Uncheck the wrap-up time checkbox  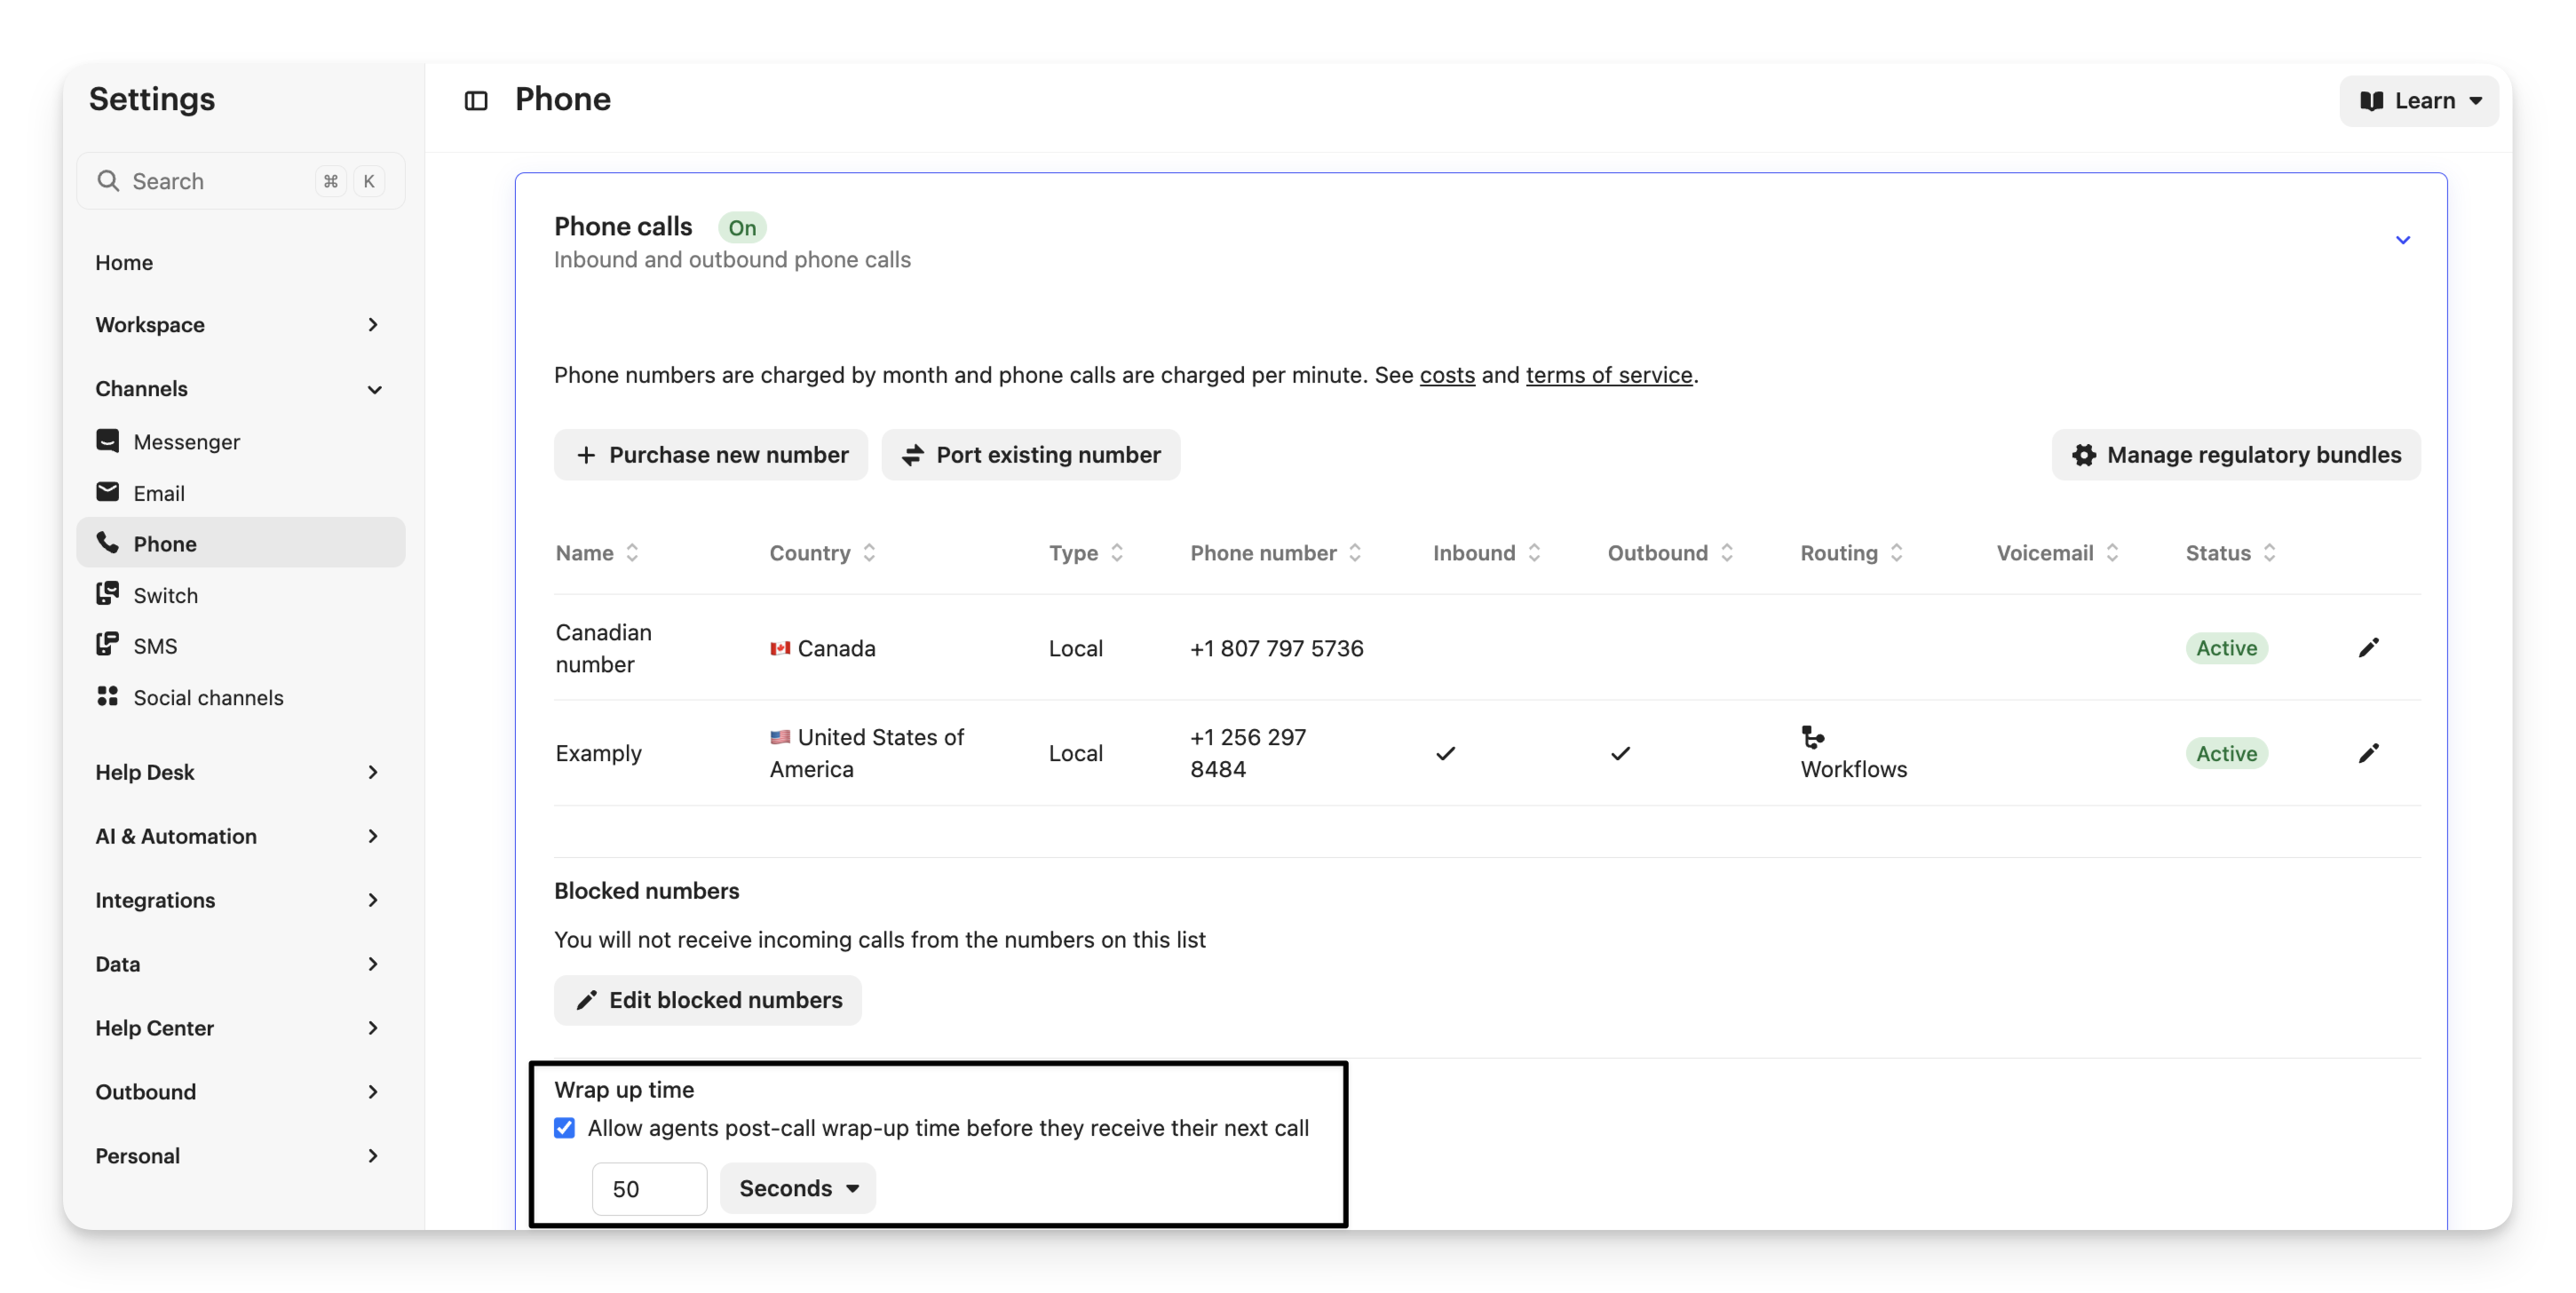[565, 1128]
